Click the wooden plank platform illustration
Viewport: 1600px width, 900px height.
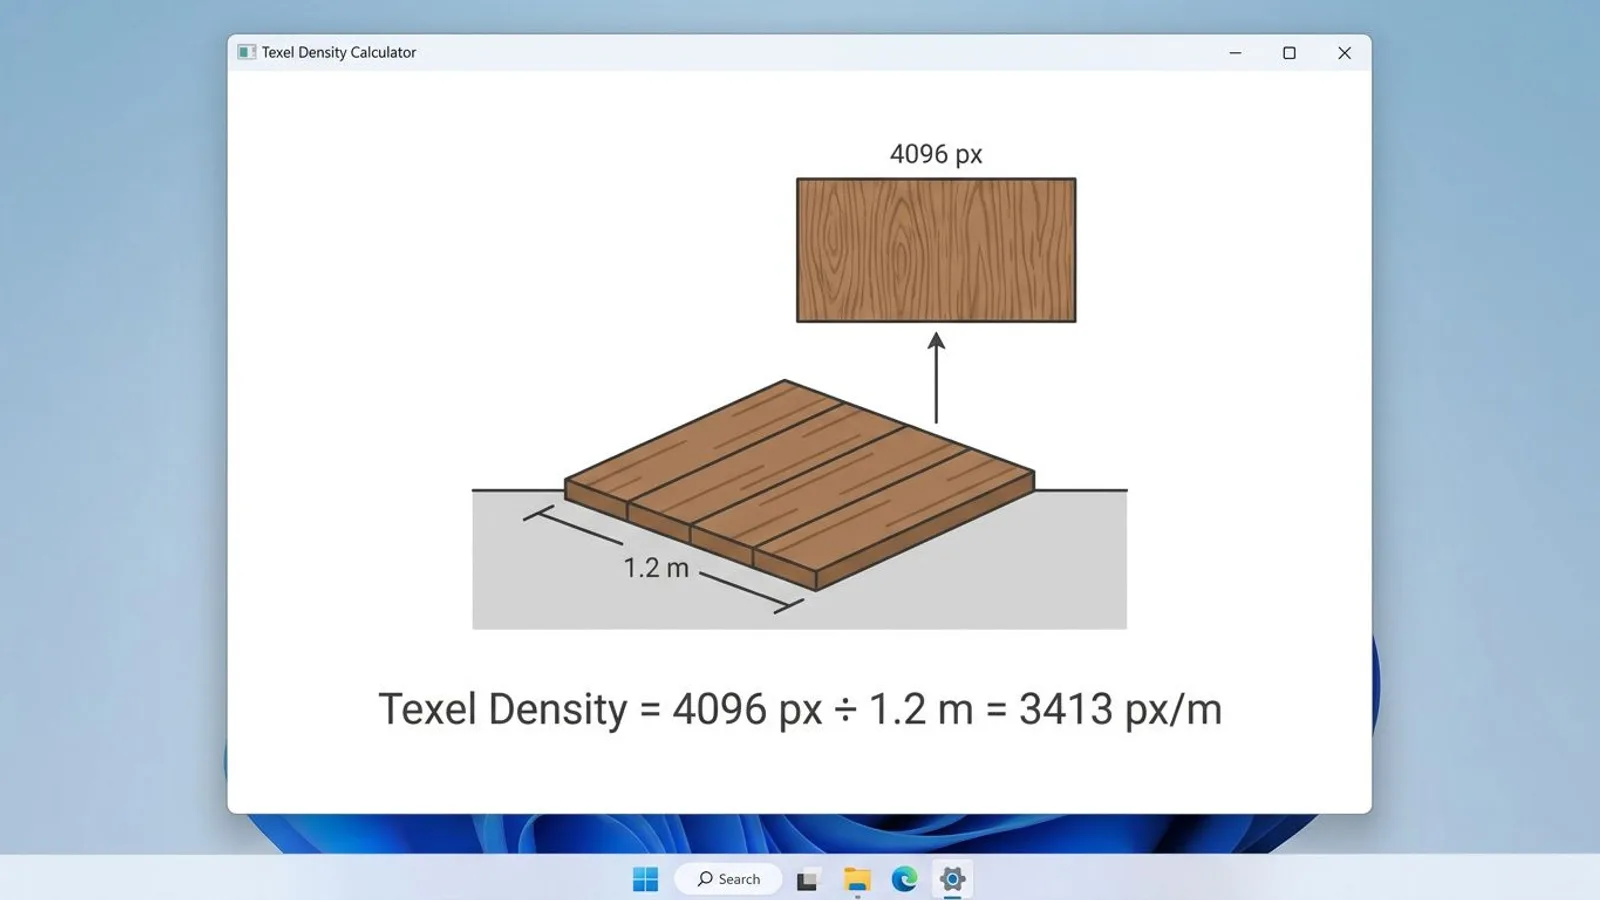pyautogui.click(x=799, y=485)
